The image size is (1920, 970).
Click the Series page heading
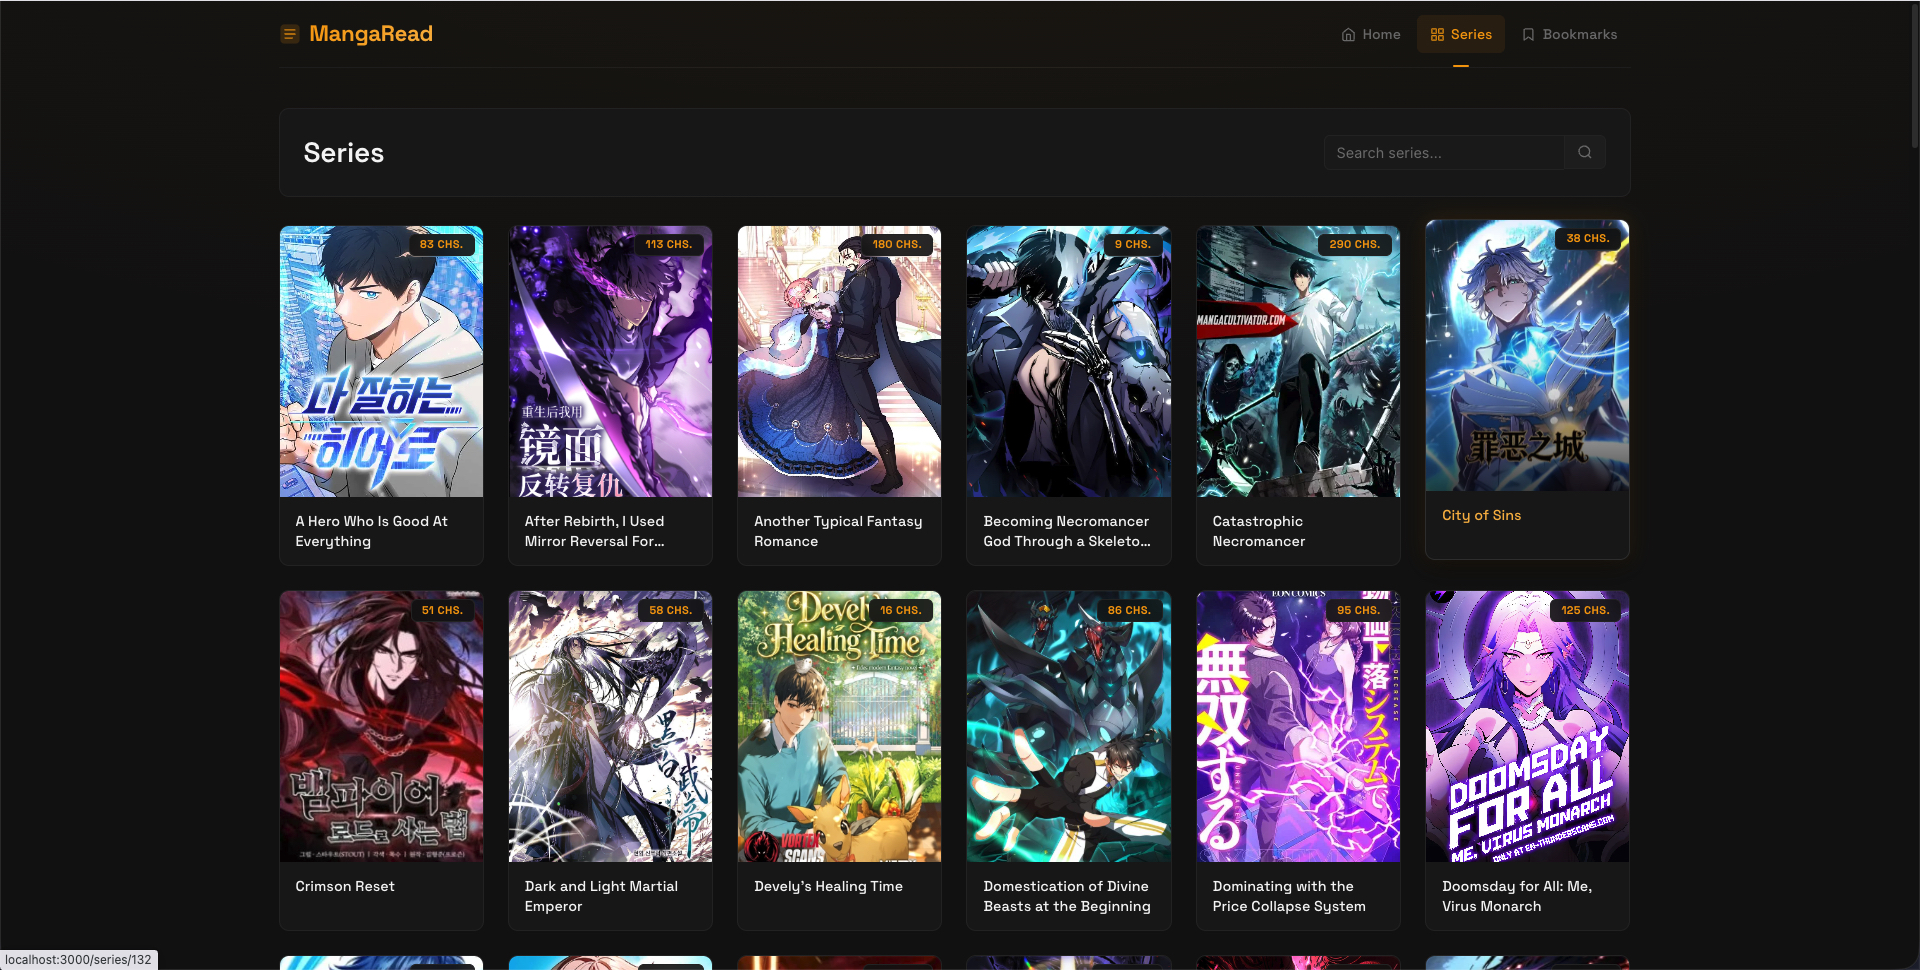tap(344, 152)
